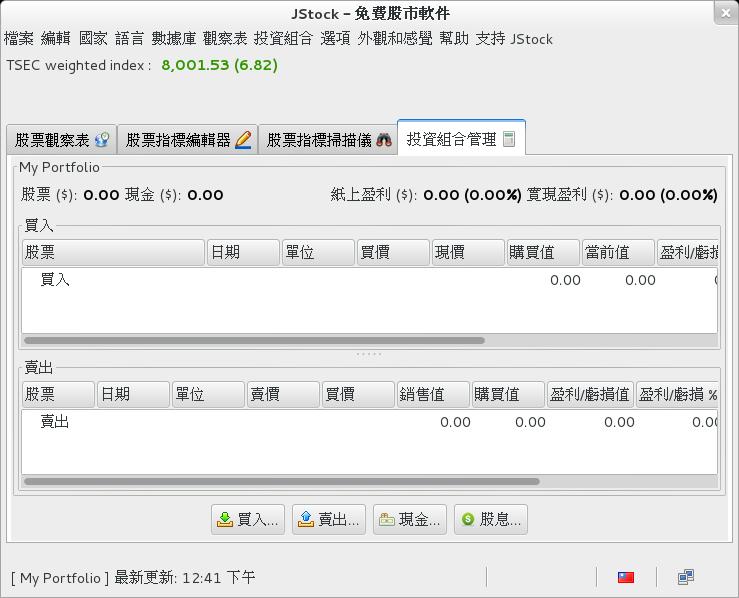This screenshot has width=739, height=598.
Task: Sort buy table by 當前值 column
Action: [x=618, y=252]
